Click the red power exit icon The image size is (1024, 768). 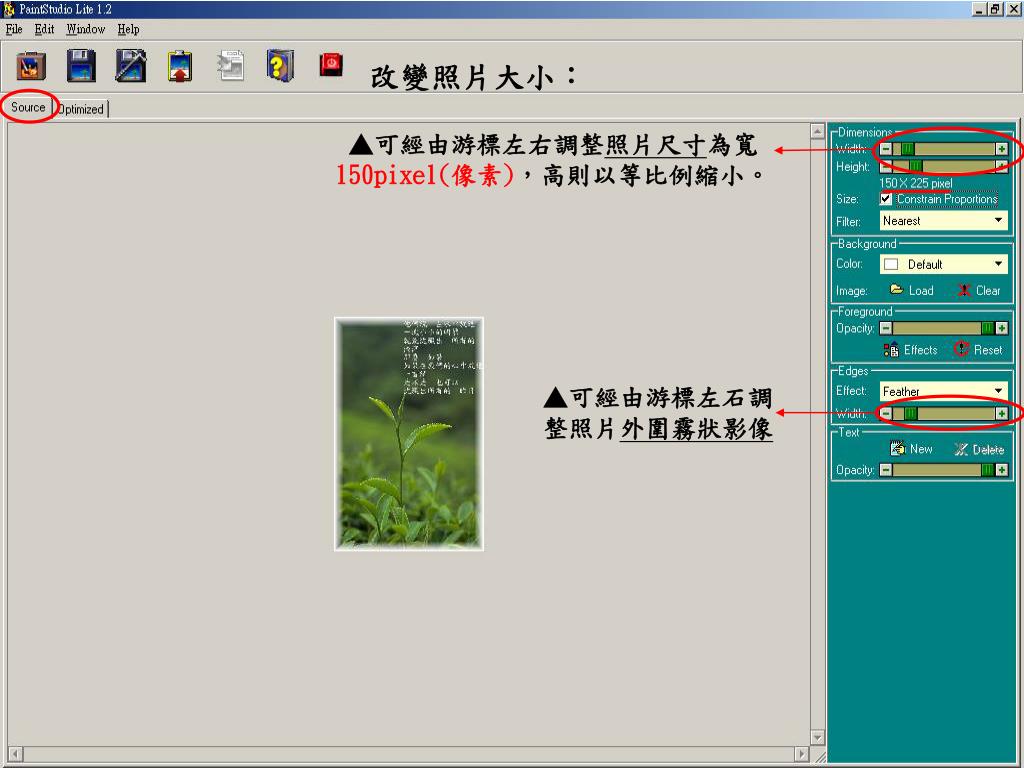click(331, 64)
